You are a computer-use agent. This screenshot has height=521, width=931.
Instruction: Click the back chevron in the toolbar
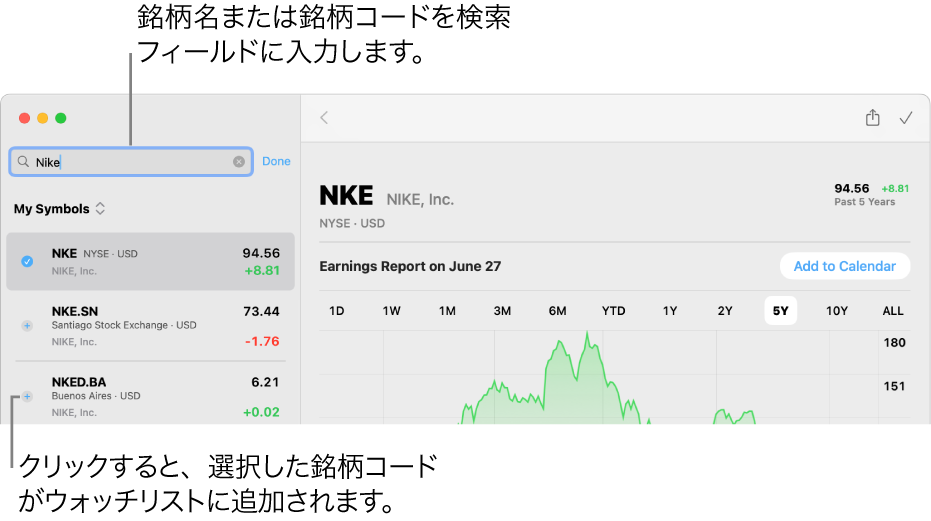pos(324,118)
